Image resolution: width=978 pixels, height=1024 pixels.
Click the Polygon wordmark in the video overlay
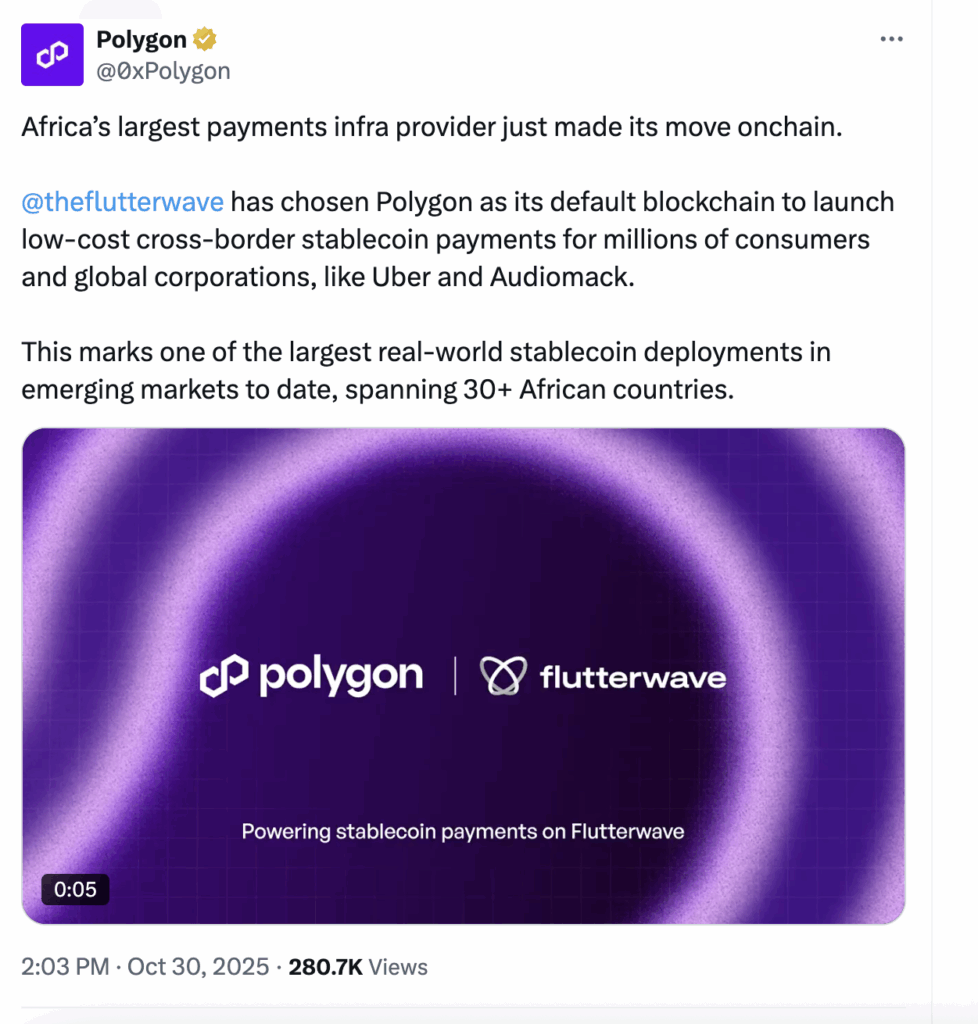coord(340,676)
